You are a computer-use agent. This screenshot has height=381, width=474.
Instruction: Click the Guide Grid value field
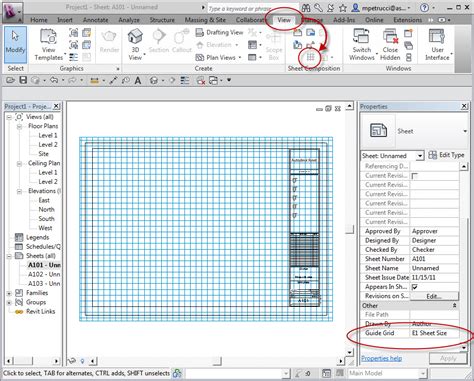pyautogui.click(x=434, y=333)
